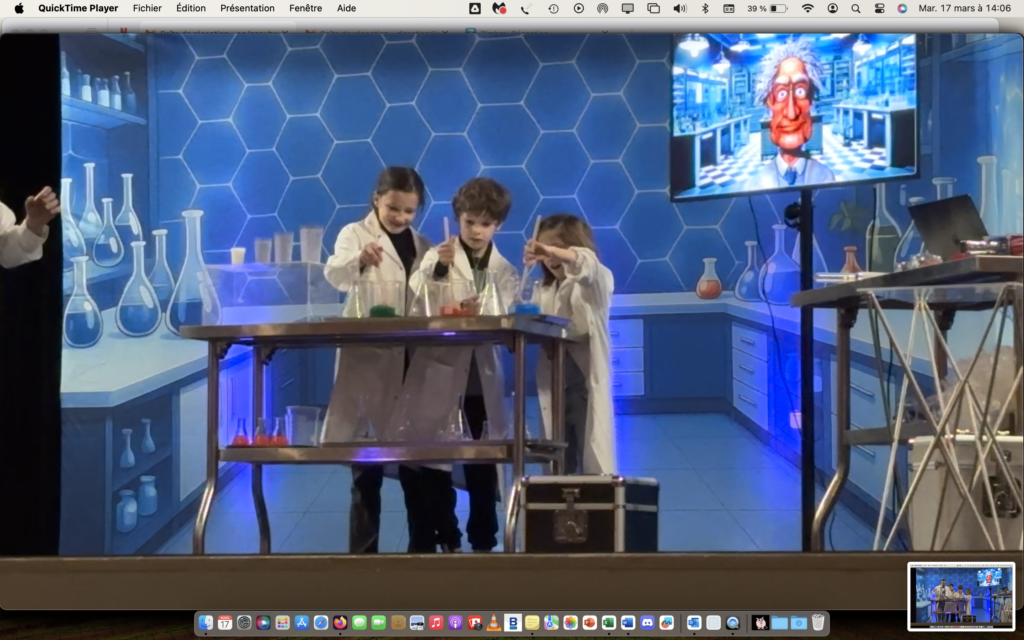Open Discord from the dock

[646, 622]
